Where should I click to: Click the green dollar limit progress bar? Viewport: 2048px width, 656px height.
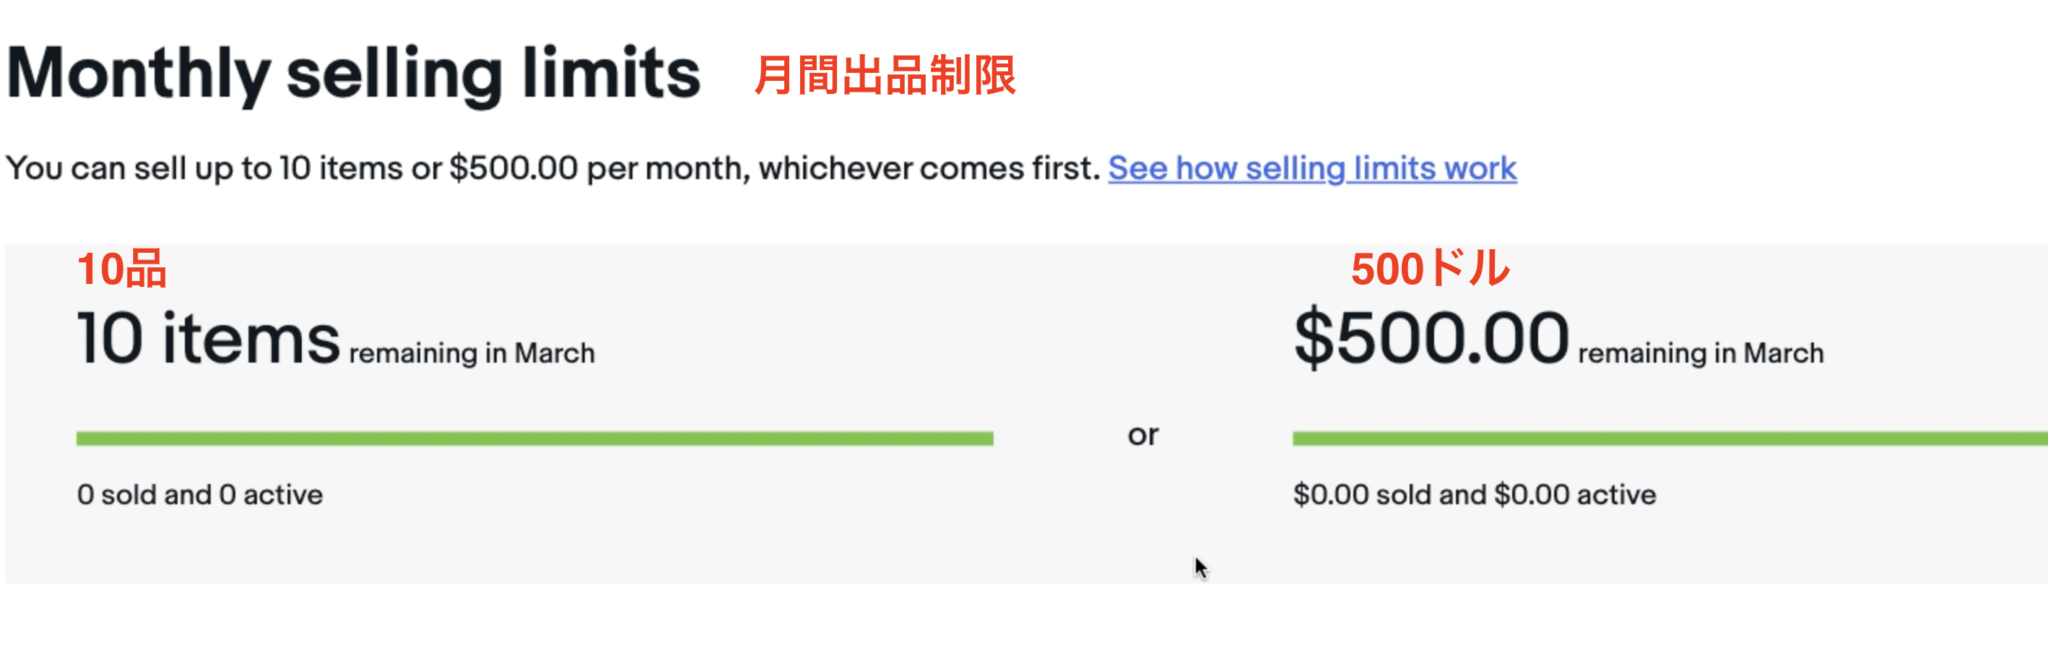(x=1668, y=438)
